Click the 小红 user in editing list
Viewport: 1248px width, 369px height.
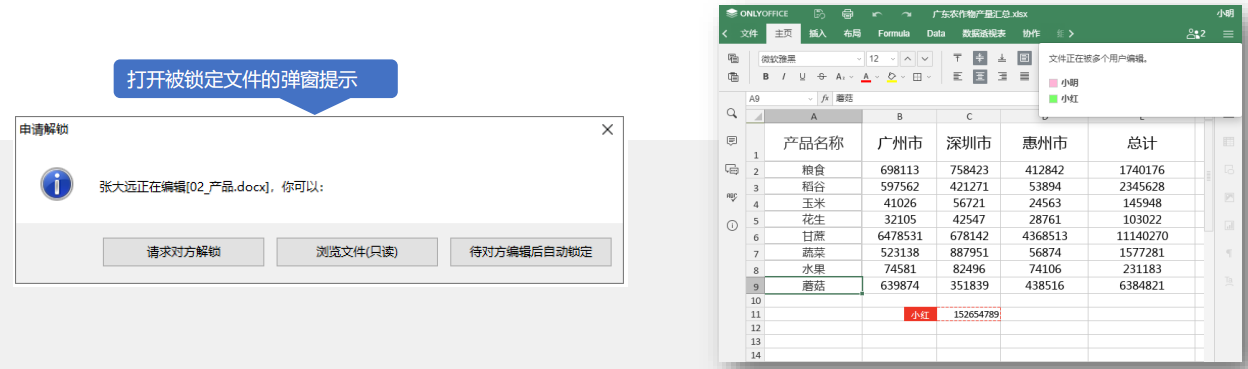click(x=1069, y=99)
